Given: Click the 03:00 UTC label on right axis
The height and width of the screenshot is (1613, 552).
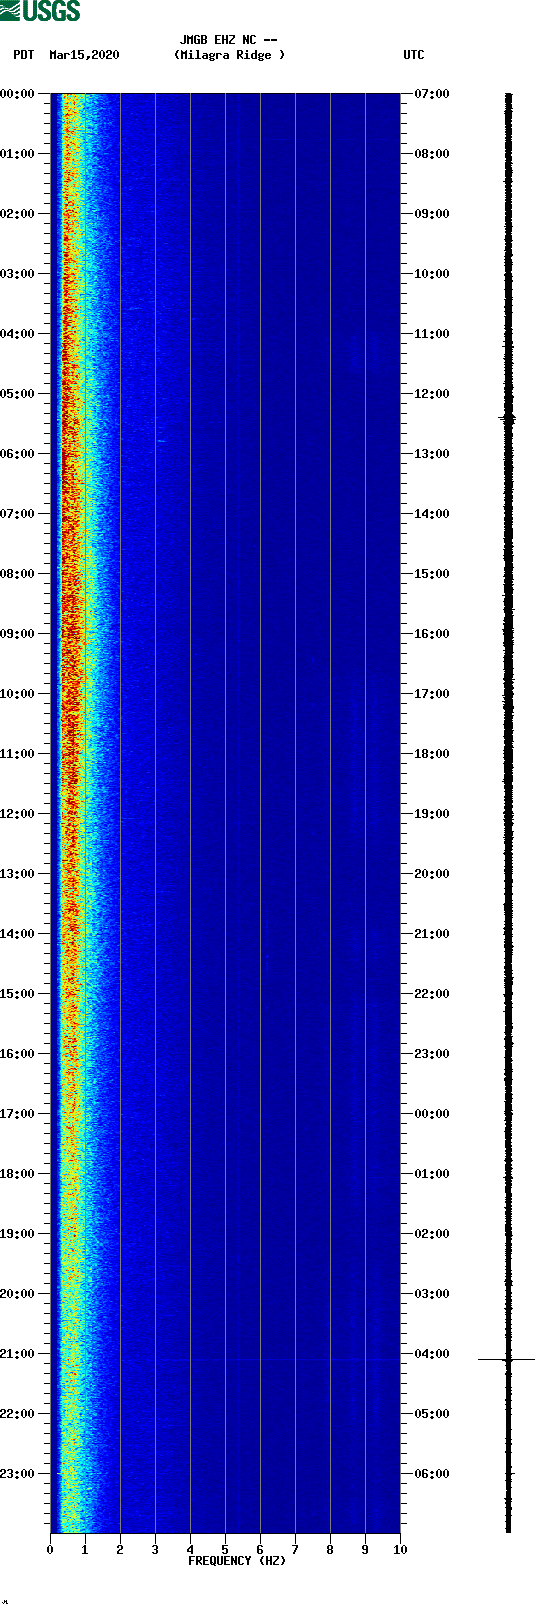Looking at the screenshot, I should [x=432, y=1294].
